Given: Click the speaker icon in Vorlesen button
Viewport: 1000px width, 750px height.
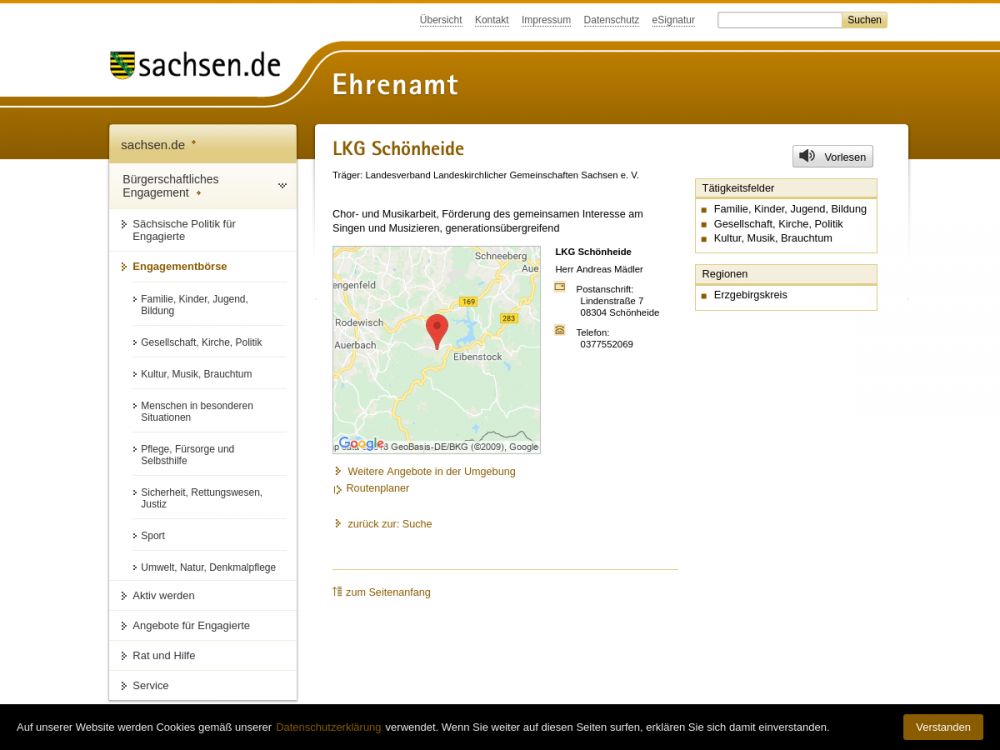Looking at the screenshot, I should click(x=807, y=156).
